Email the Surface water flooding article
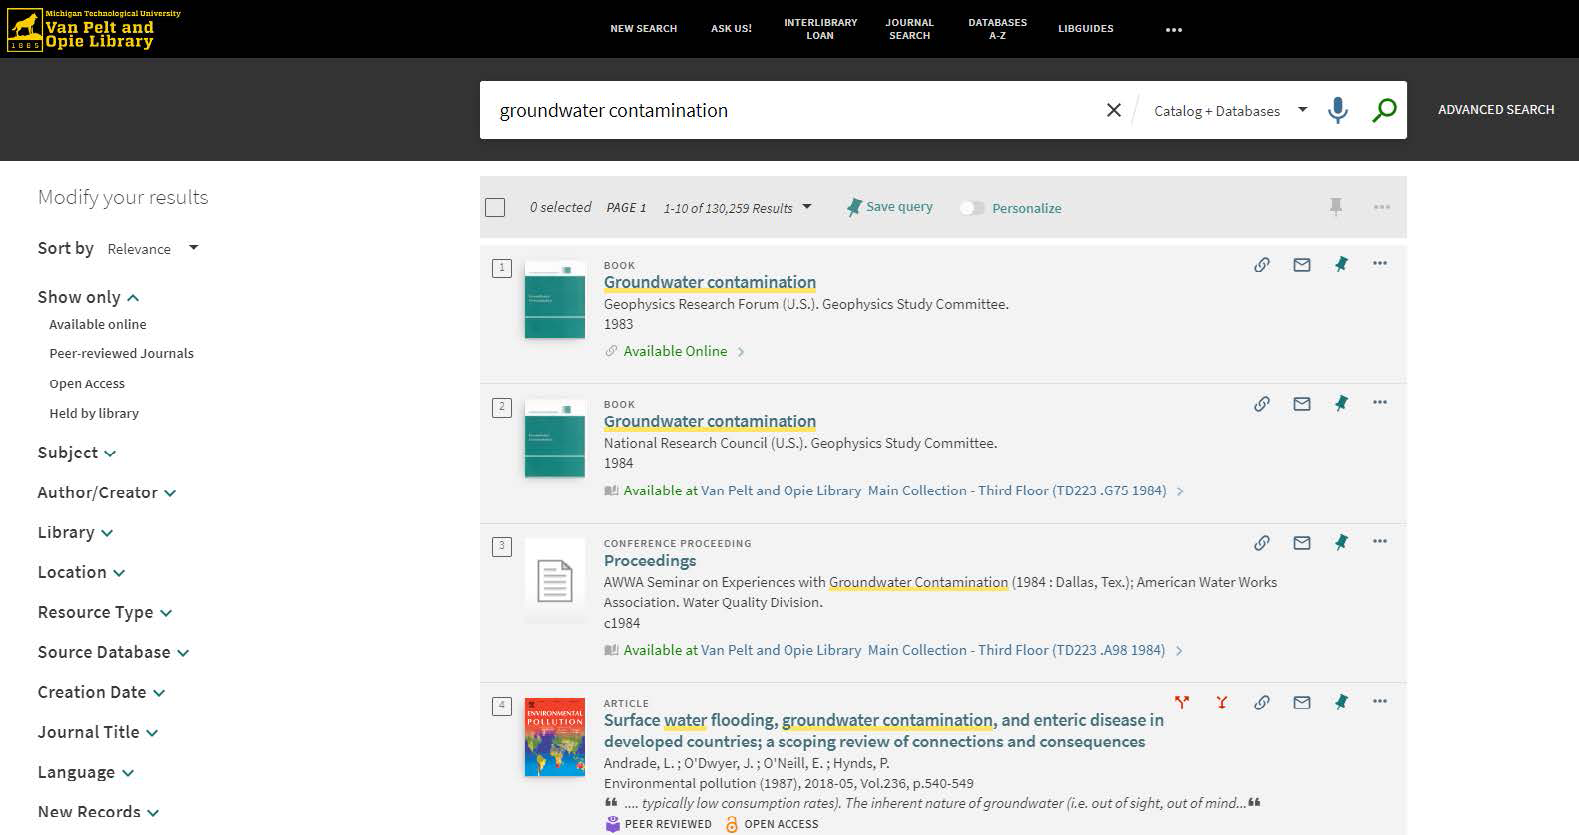 [x=1302, y=702]
